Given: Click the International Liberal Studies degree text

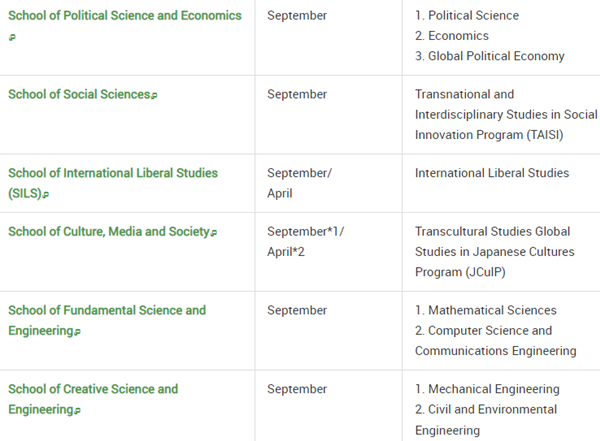Looking at the screenshot, I should [492, 173].
